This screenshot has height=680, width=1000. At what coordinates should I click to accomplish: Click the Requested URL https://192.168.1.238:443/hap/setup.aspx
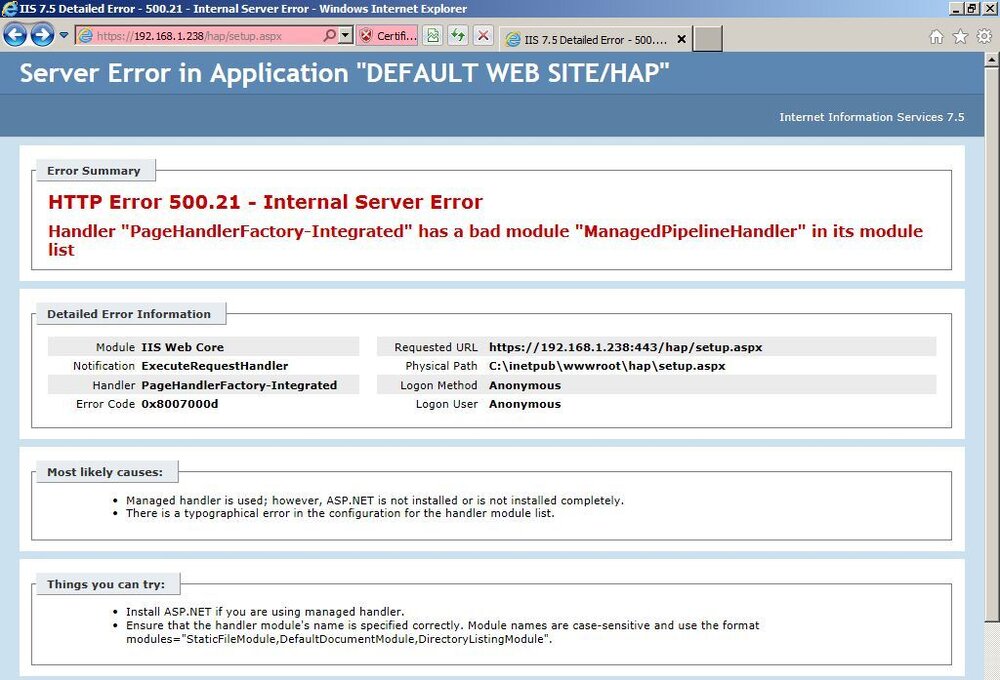[626, 347]
